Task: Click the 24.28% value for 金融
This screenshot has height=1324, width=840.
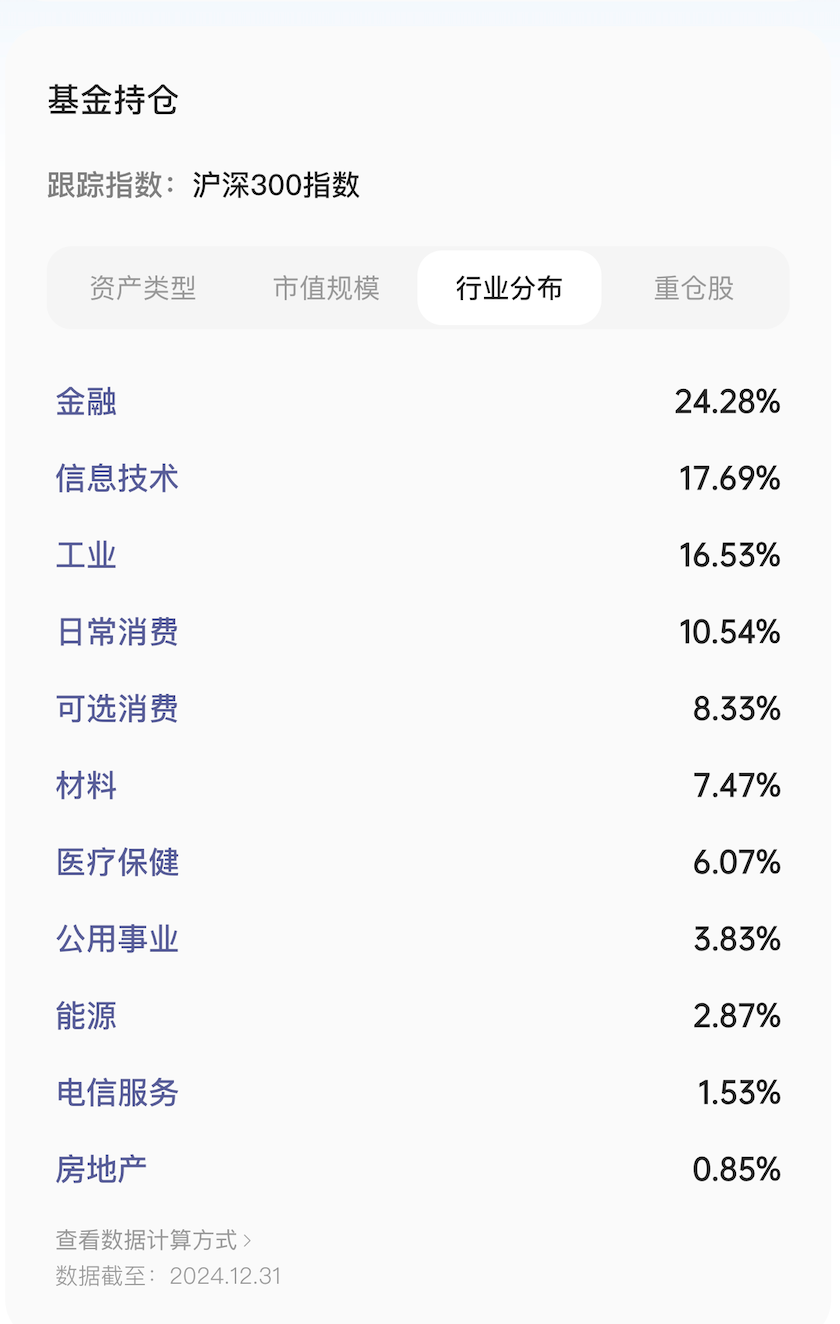Action: 727,402
